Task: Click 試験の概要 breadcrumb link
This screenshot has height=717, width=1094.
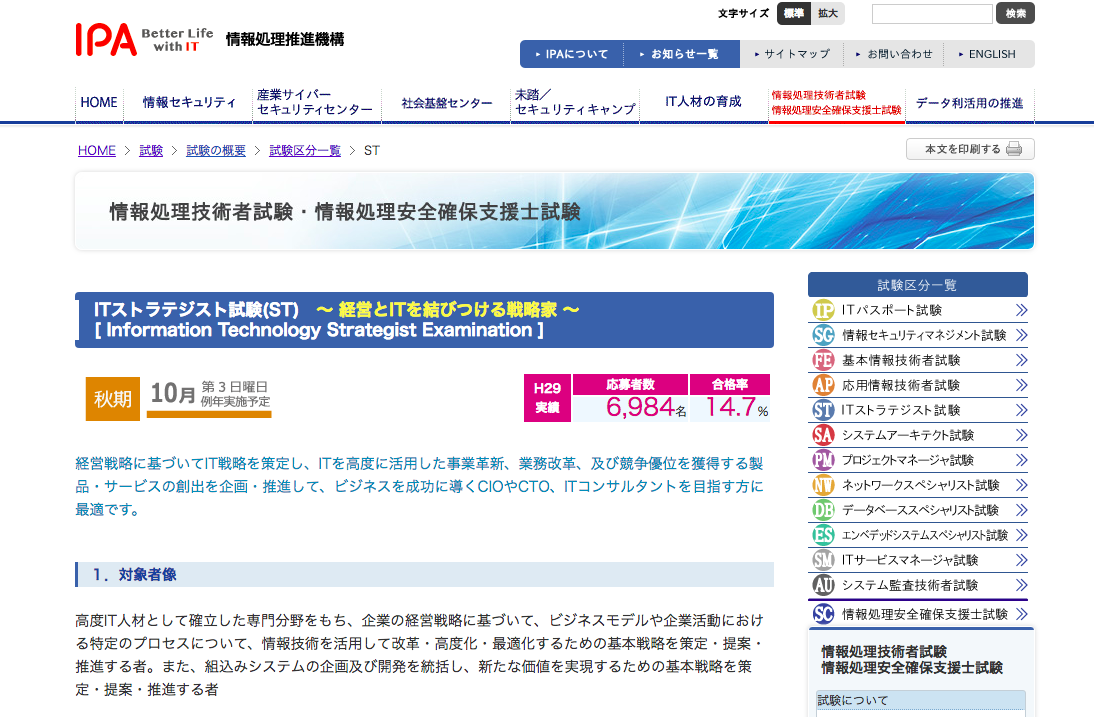Action: [216, 151]
